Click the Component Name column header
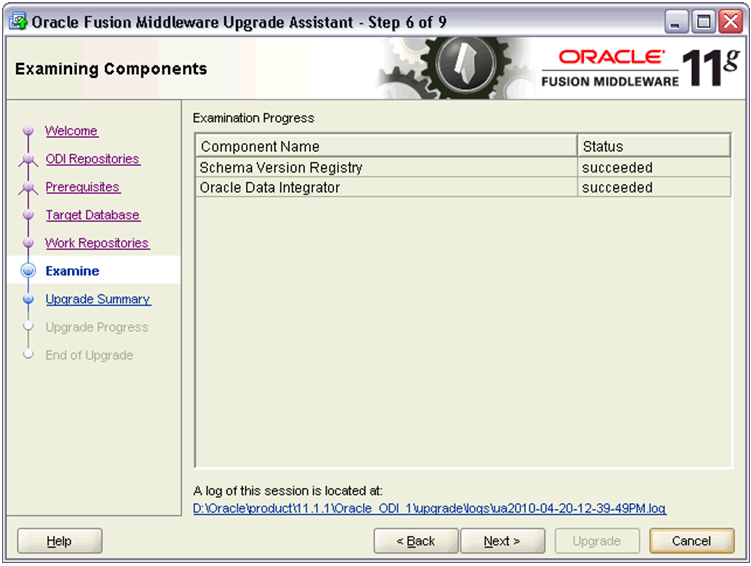 pos(387,146)
